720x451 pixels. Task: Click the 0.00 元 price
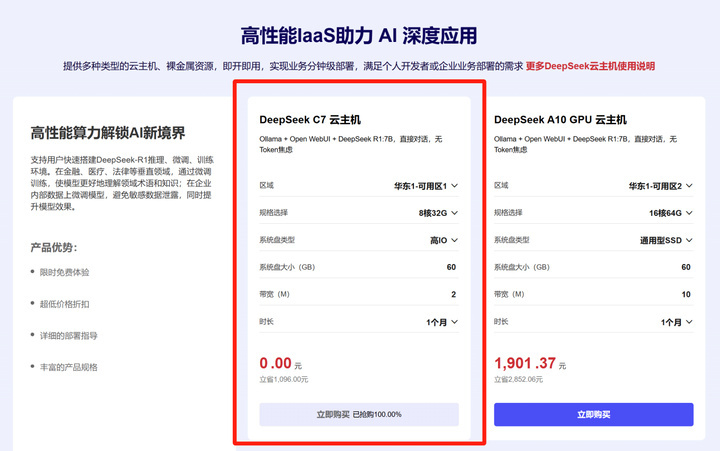point(281,363)
